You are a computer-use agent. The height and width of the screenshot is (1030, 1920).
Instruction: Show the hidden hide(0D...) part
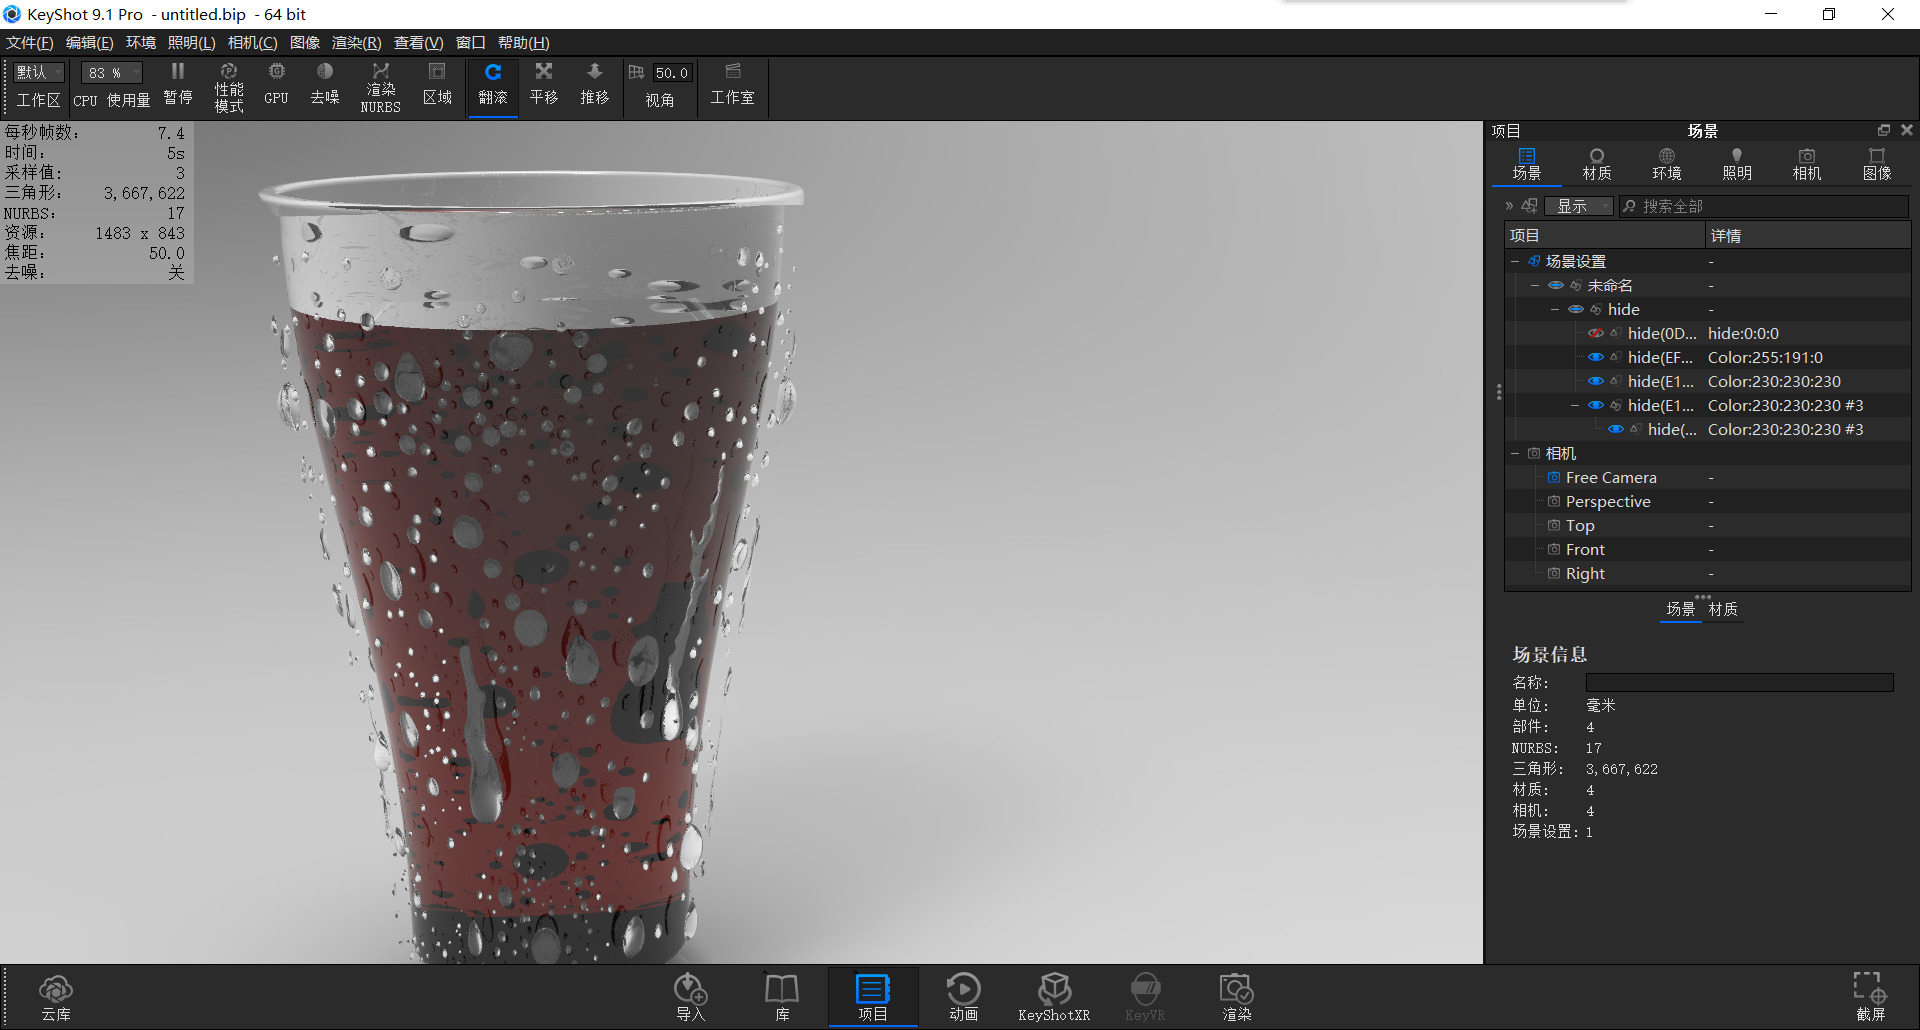pos(1596,333)
